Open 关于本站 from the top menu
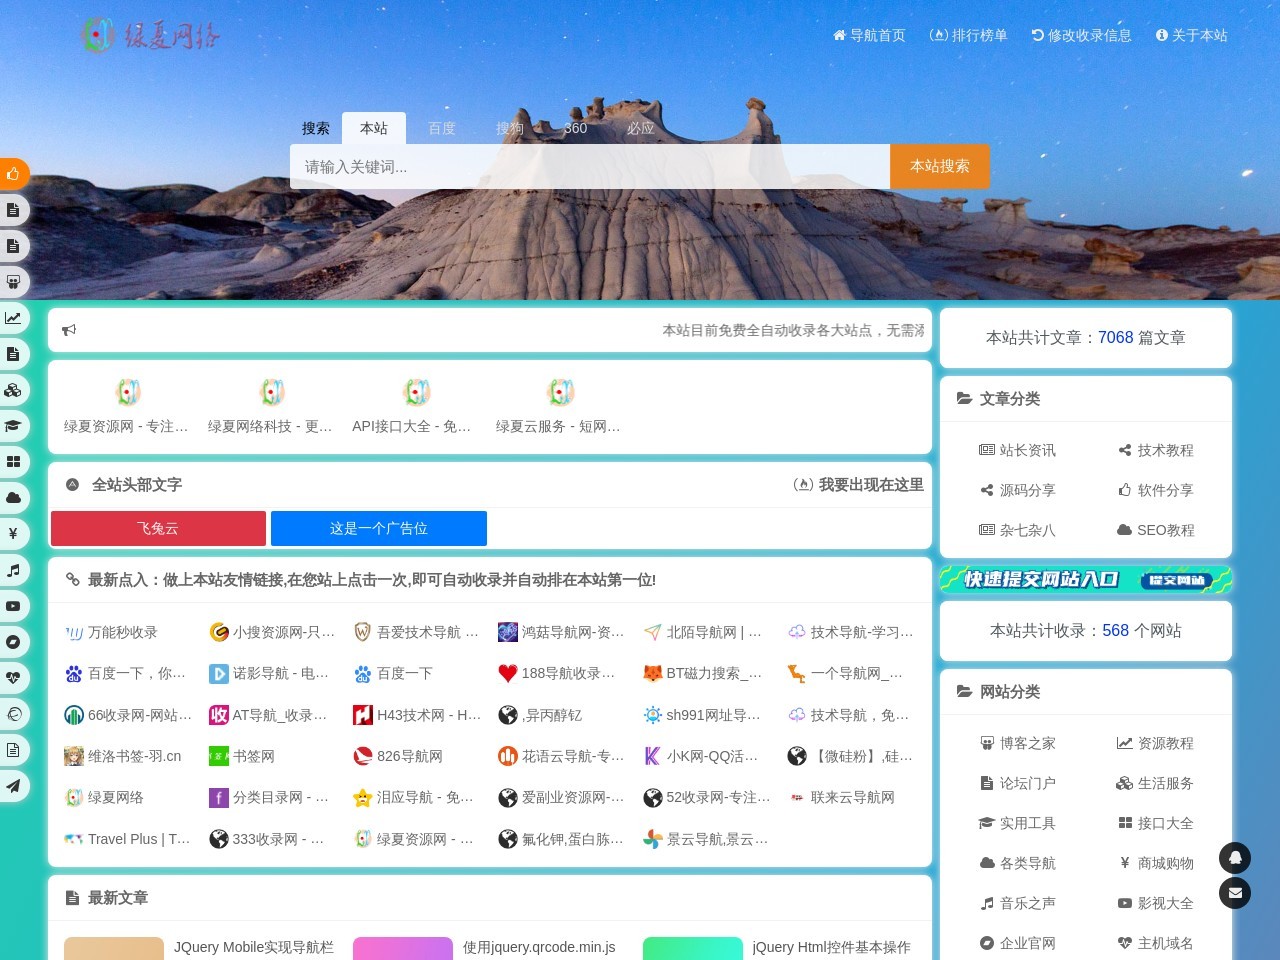 point(1192,35)
